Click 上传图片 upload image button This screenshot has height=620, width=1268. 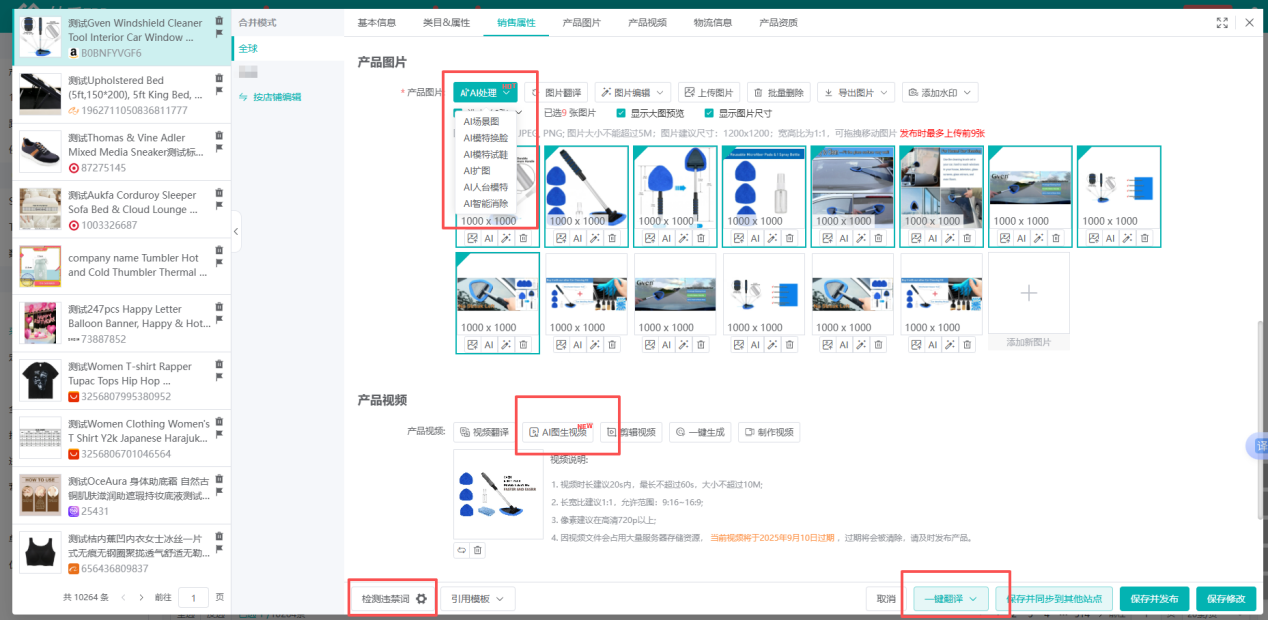point(708,92)
